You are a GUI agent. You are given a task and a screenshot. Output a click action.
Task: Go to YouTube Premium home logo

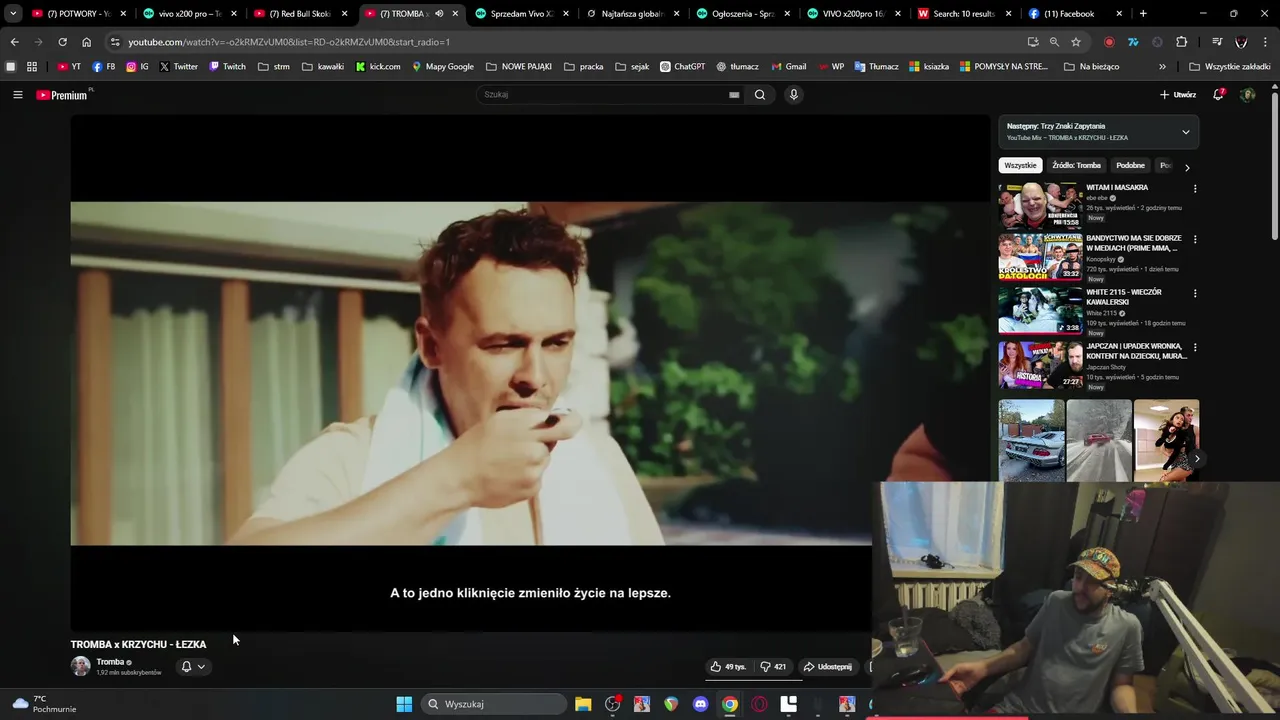point(64,95)
